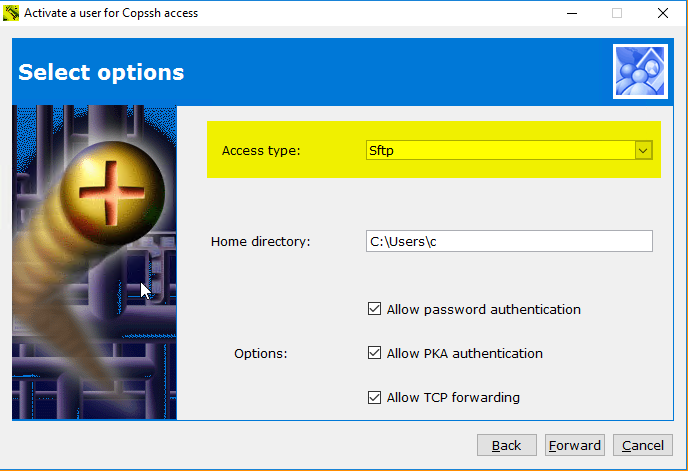Click the Home directory label

pyautogui.click(x=261, y=241)
